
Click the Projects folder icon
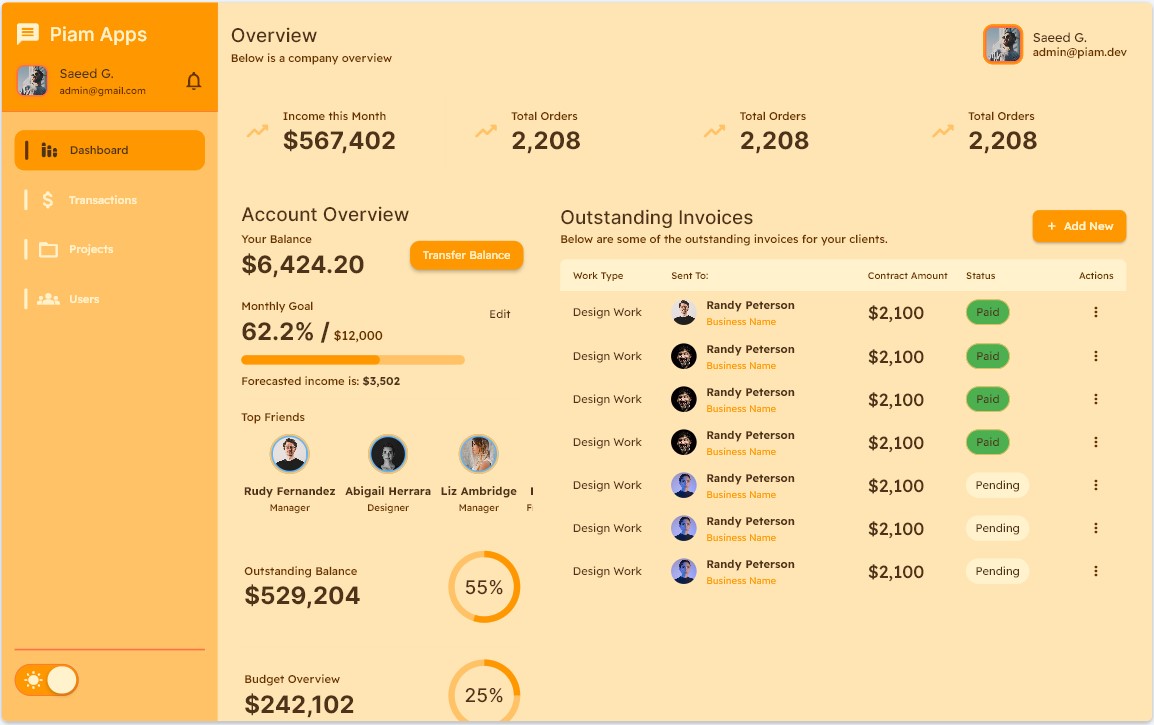pyautogui.click(x=48, y=250)
